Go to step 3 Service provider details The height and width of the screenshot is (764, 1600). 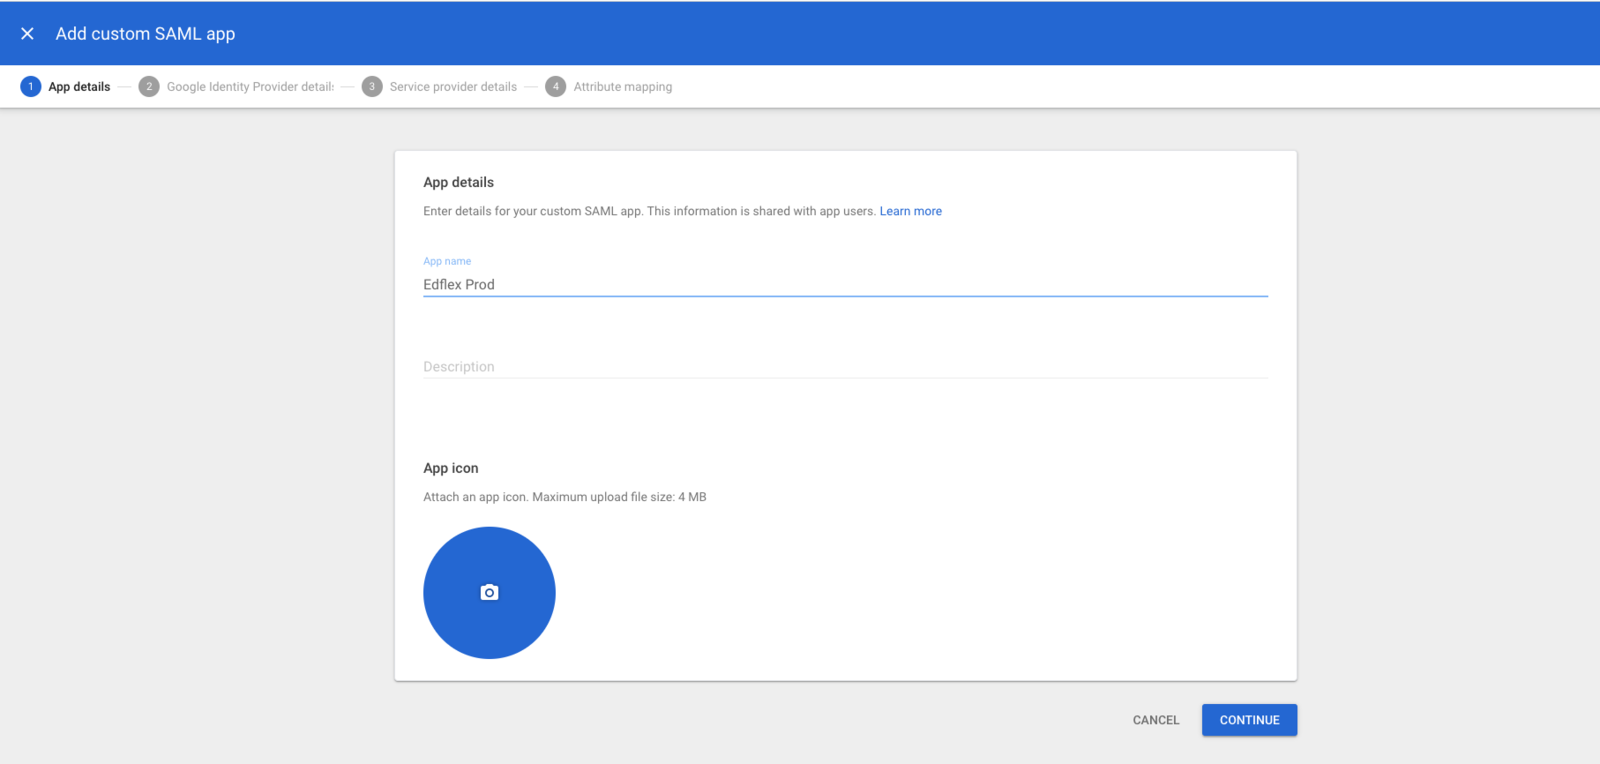(x=440, y=87)
